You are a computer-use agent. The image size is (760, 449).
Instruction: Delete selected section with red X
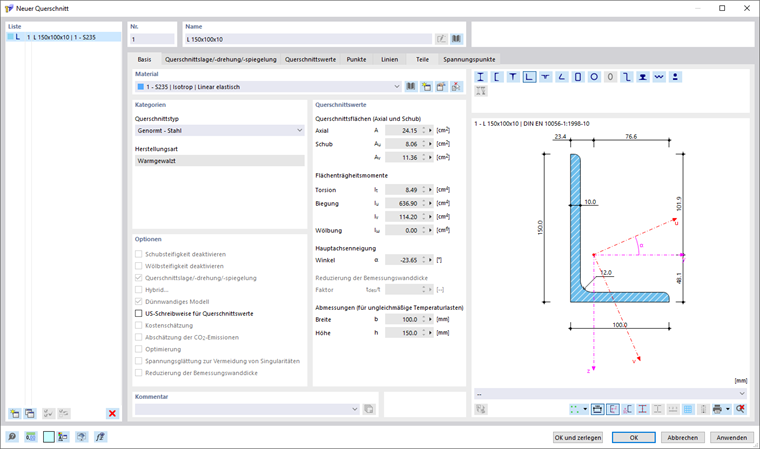coord(112,414)
